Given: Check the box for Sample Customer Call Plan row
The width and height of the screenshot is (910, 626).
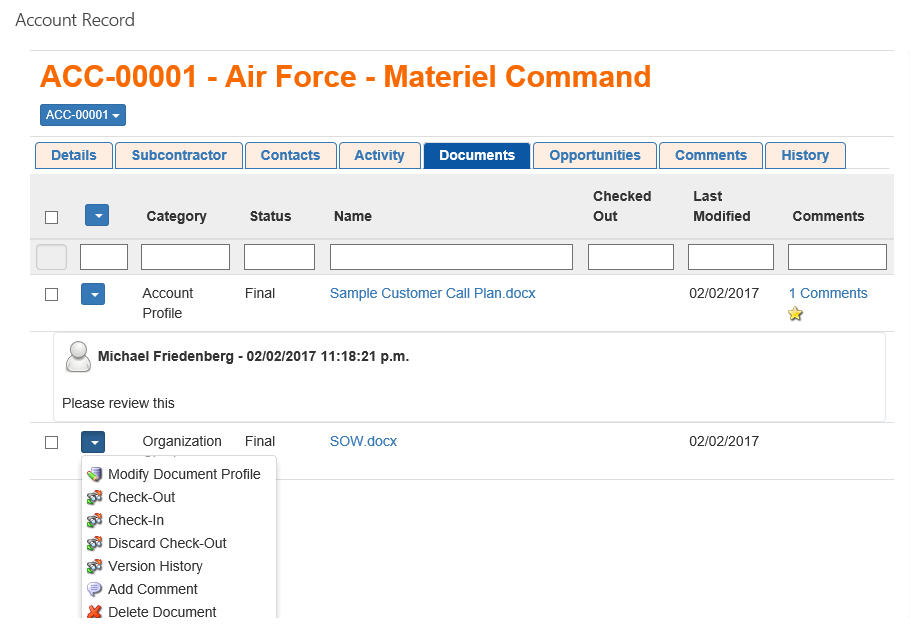Looking at the screenshot, I should pos(52,294).
